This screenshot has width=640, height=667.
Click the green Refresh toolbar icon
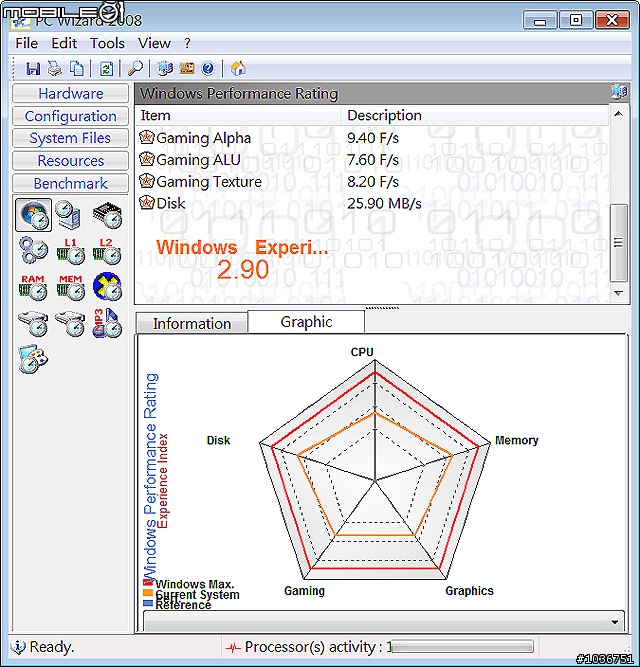click(x=106, y=68)
